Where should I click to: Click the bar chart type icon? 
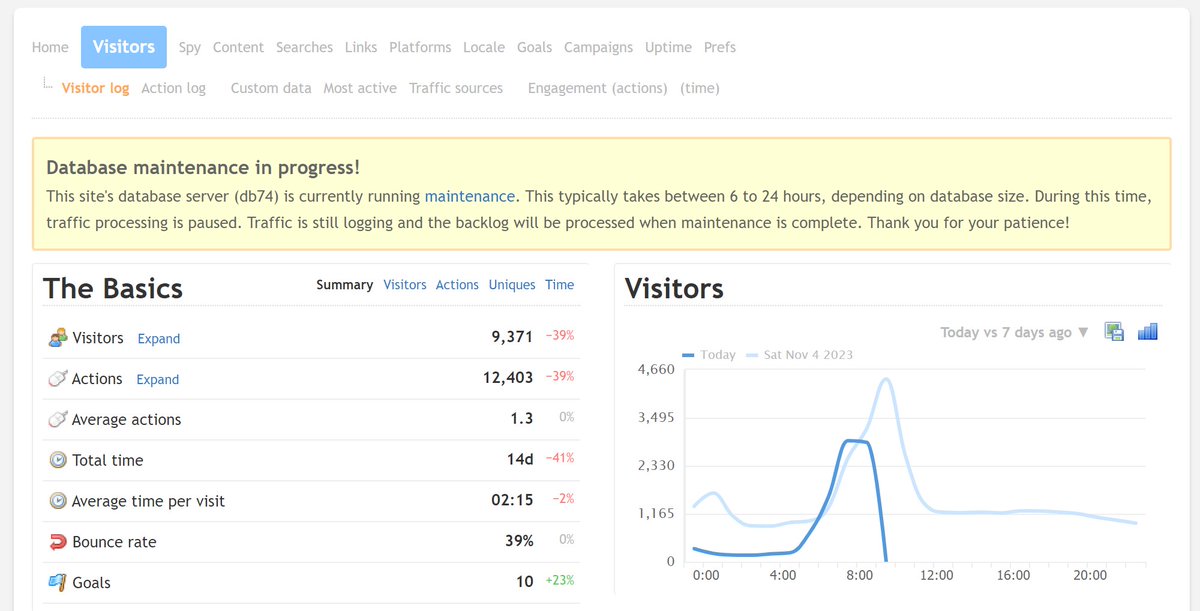[1148, 331]
